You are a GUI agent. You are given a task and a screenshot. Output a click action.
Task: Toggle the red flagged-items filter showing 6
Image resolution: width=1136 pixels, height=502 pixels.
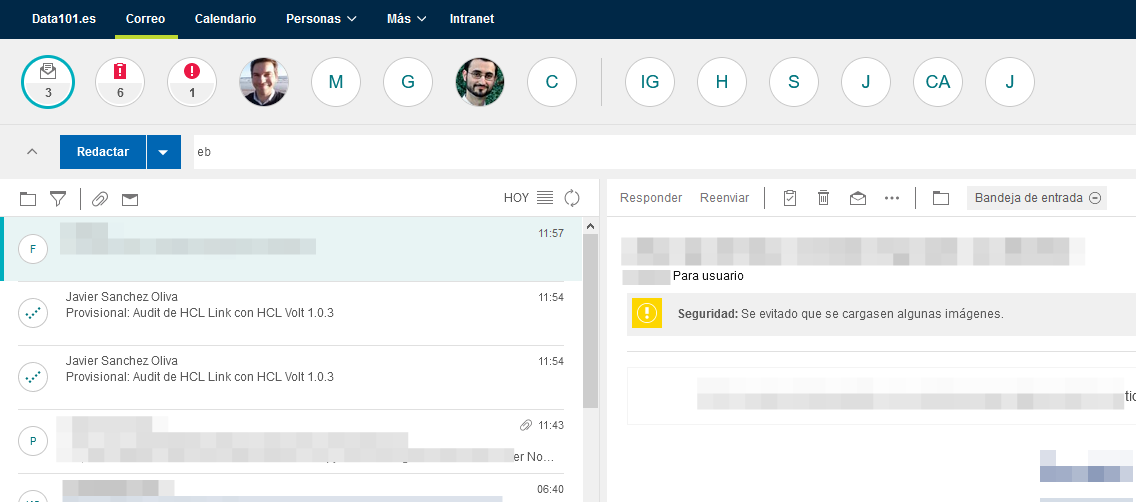[120, 82]
